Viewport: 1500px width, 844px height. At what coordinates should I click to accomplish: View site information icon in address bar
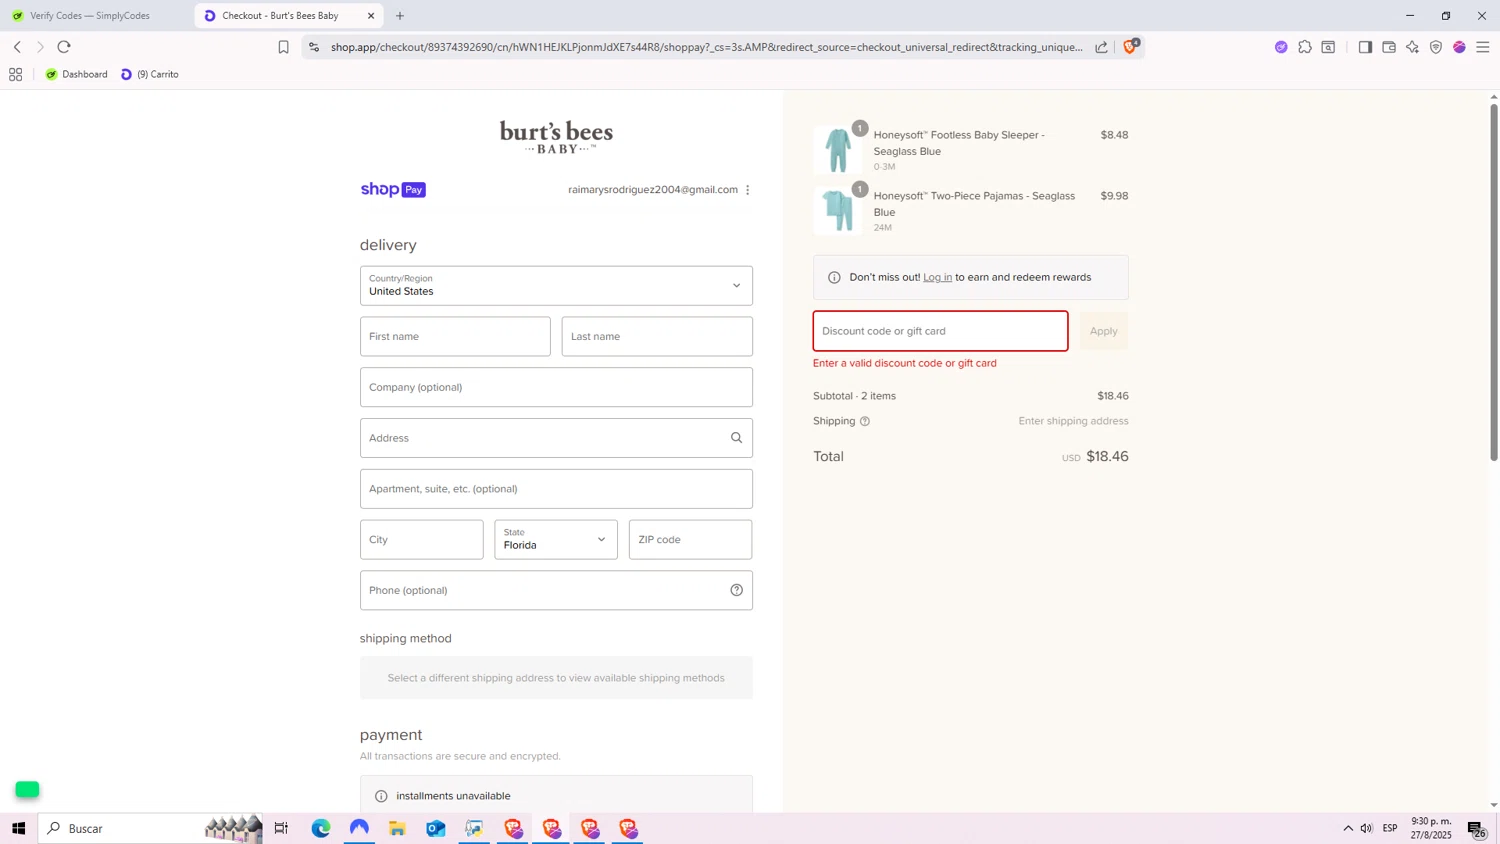point(314,47)
